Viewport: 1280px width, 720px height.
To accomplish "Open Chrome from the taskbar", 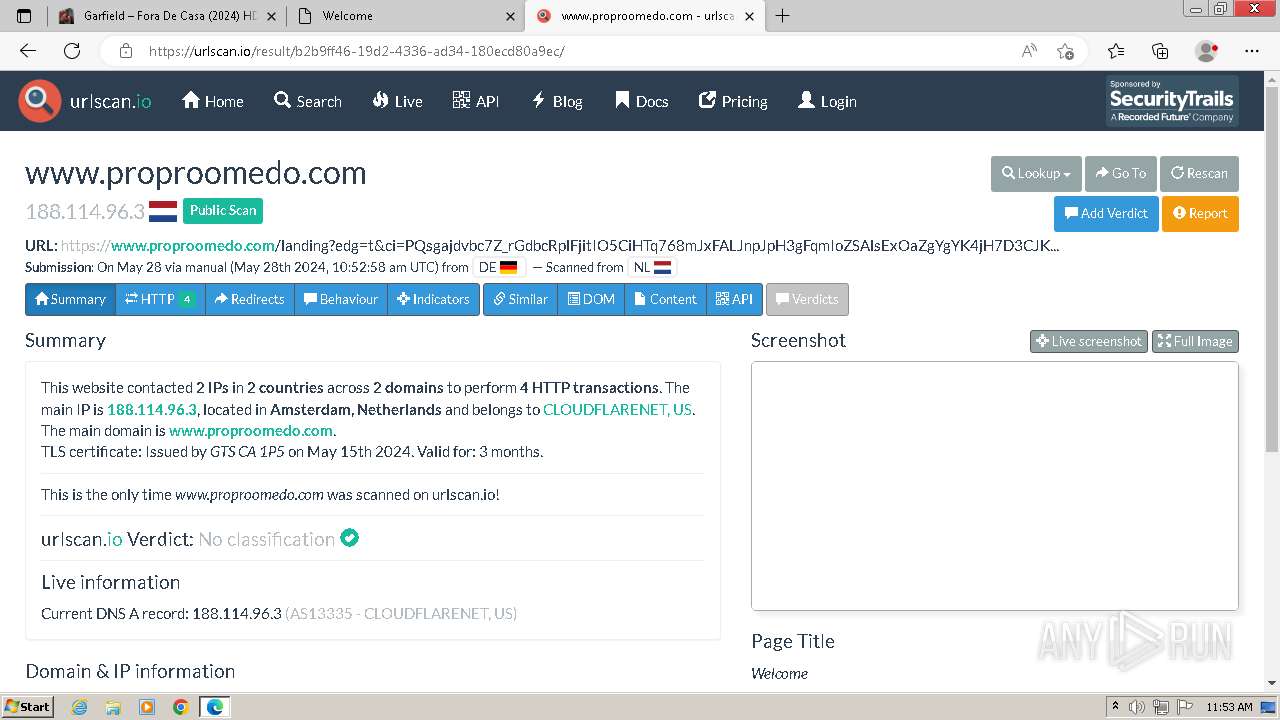I will (x=180, y=707).
